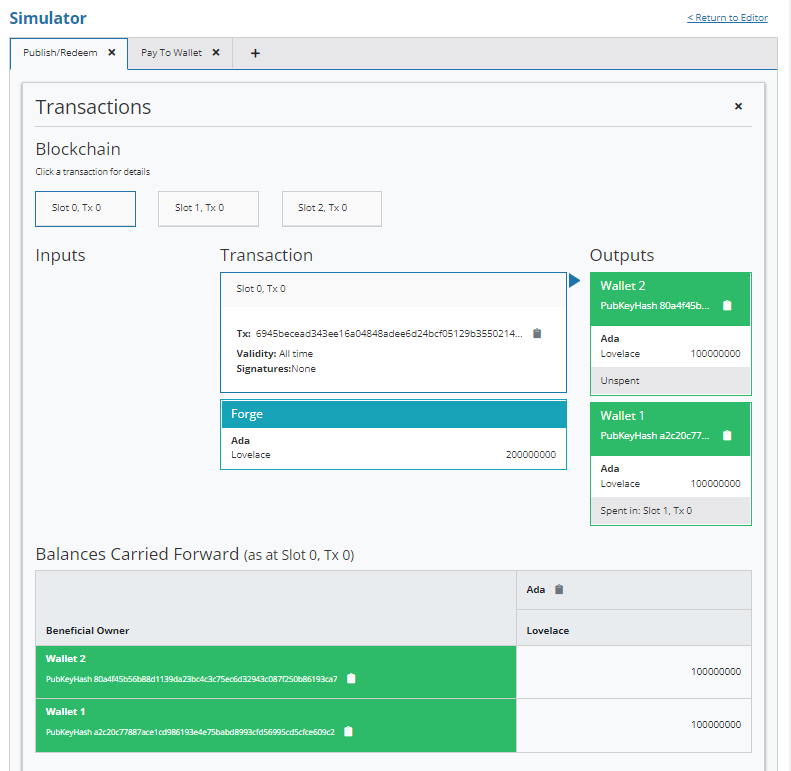Image resolution: width=791 pixels, height=771 pixels.
Task: Select the Publish/Redeem tab
Action: pyautogui.click(x=60, y=53)
